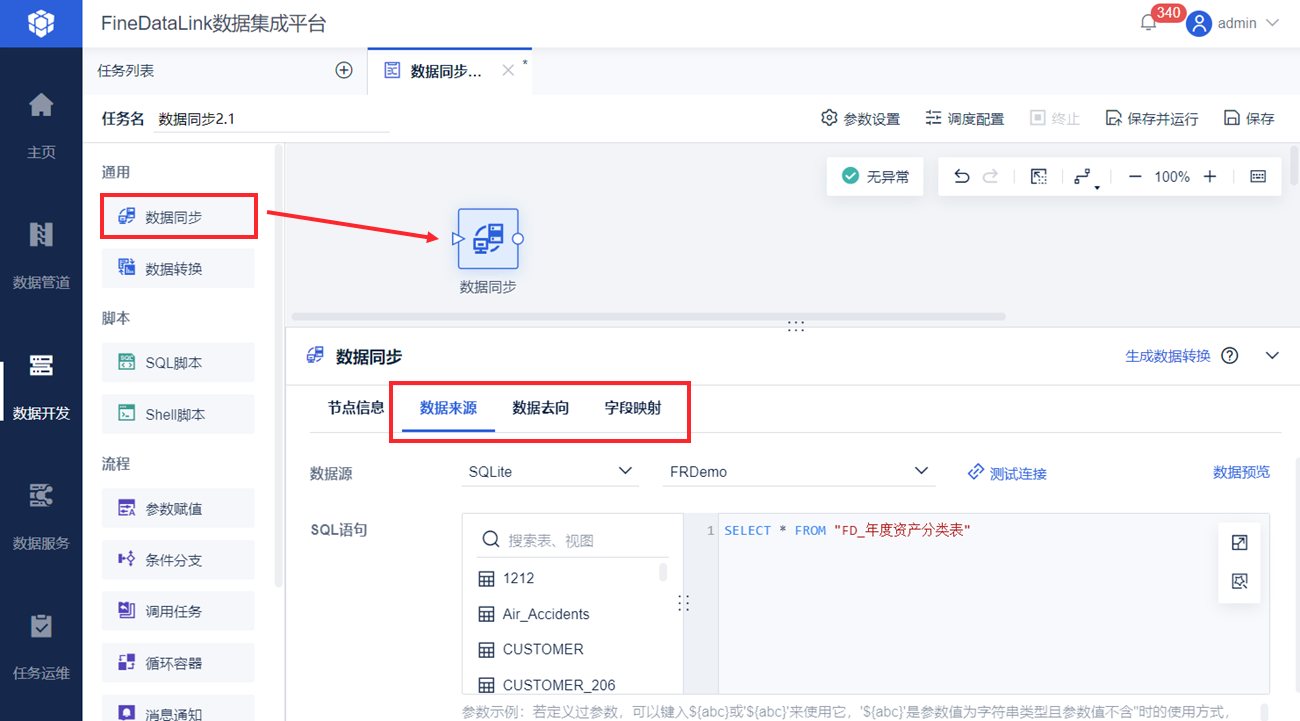
Task: Click 保存并运行 to save and run
Action: (1152, 119)
